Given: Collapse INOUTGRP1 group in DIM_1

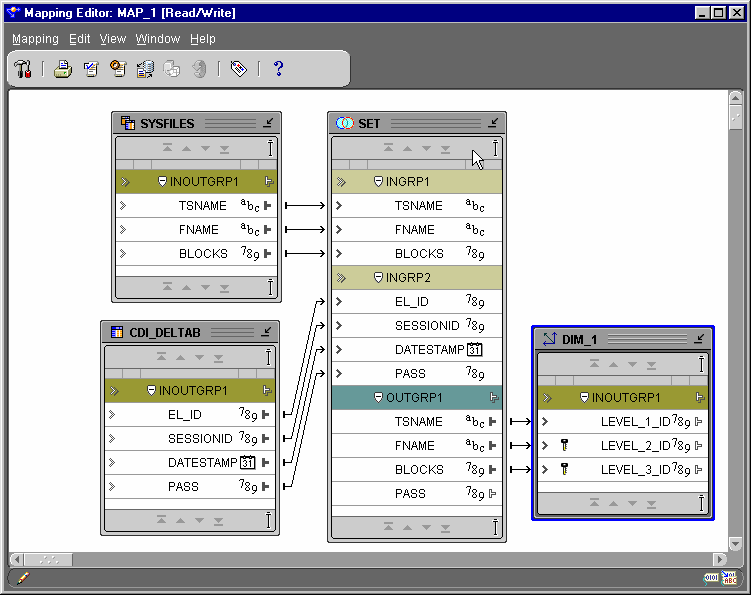Looking at the screenshot, I should click(584, 397).
